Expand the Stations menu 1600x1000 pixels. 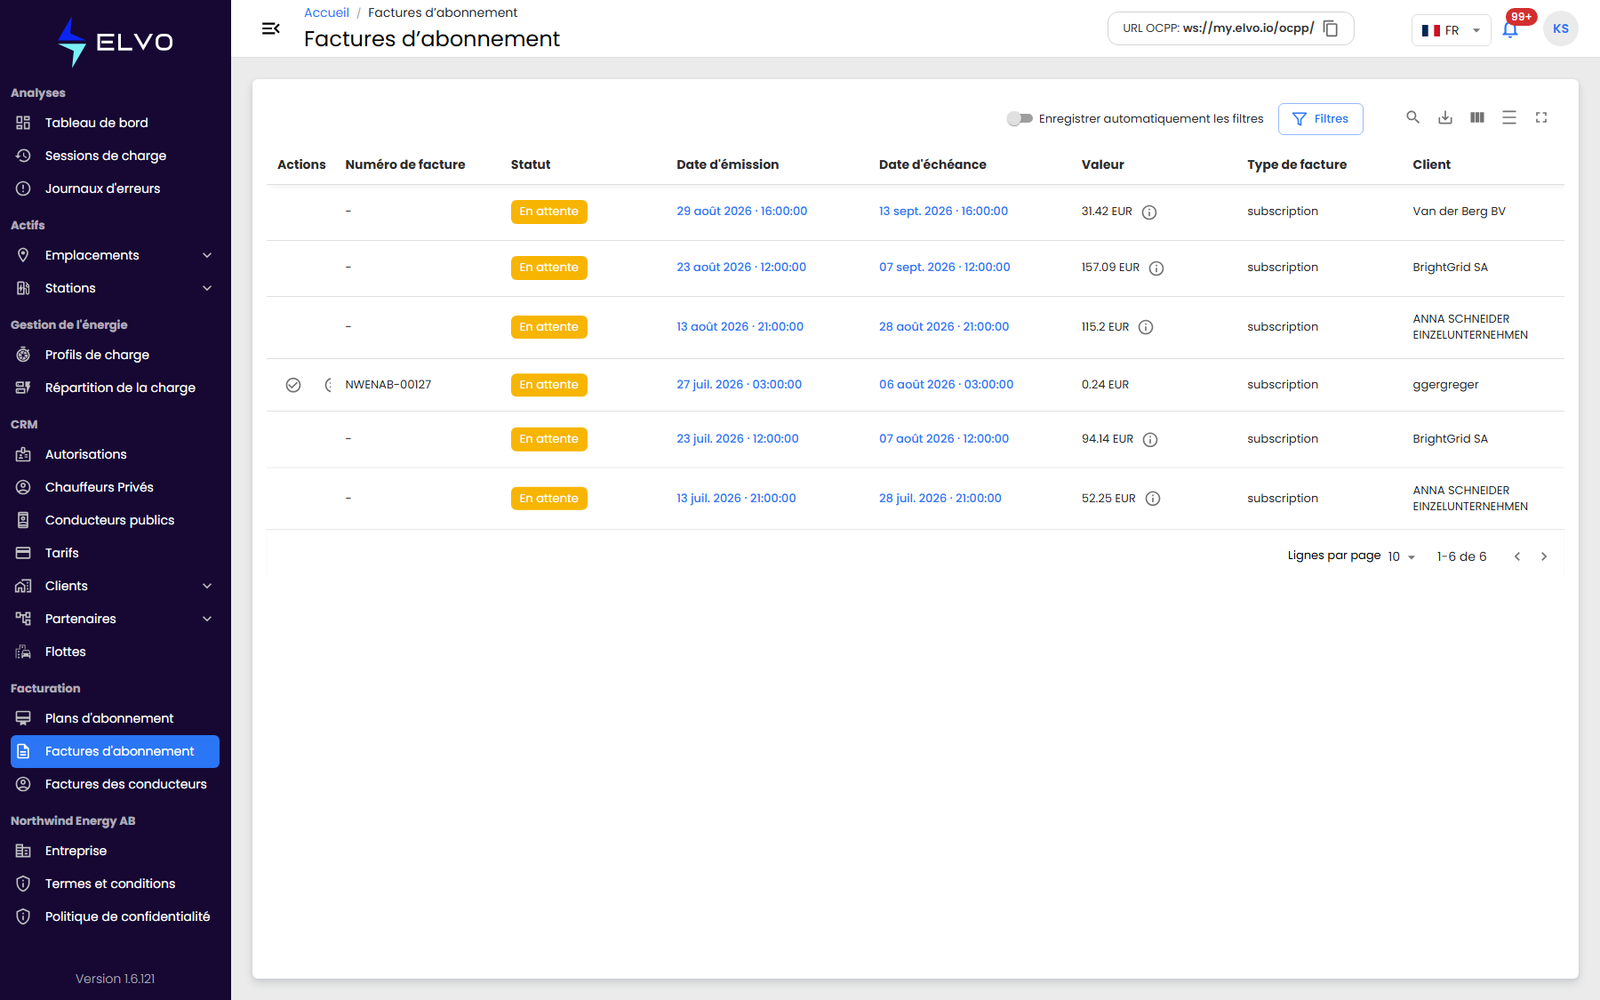coord(115,288)
